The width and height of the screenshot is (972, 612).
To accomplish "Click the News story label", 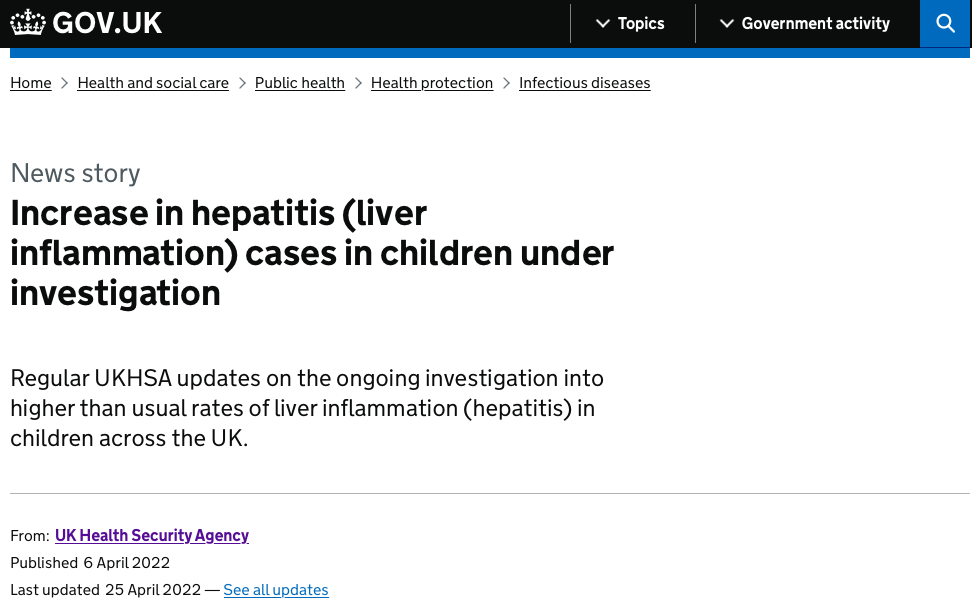I will pyautogui.click(x=75, y=173).
